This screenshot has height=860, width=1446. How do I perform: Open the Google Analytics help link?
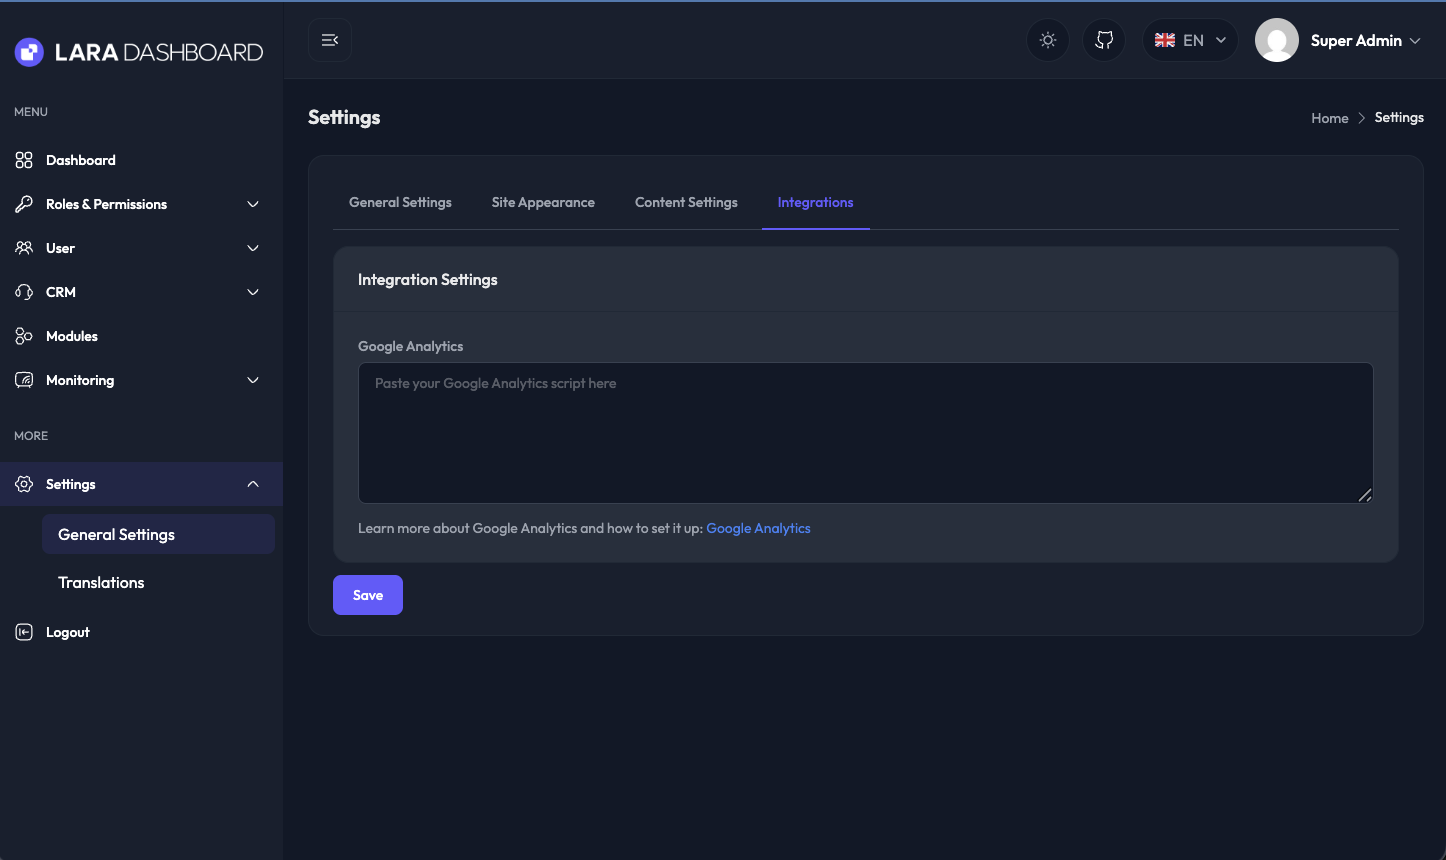click(x=758, y=528)
